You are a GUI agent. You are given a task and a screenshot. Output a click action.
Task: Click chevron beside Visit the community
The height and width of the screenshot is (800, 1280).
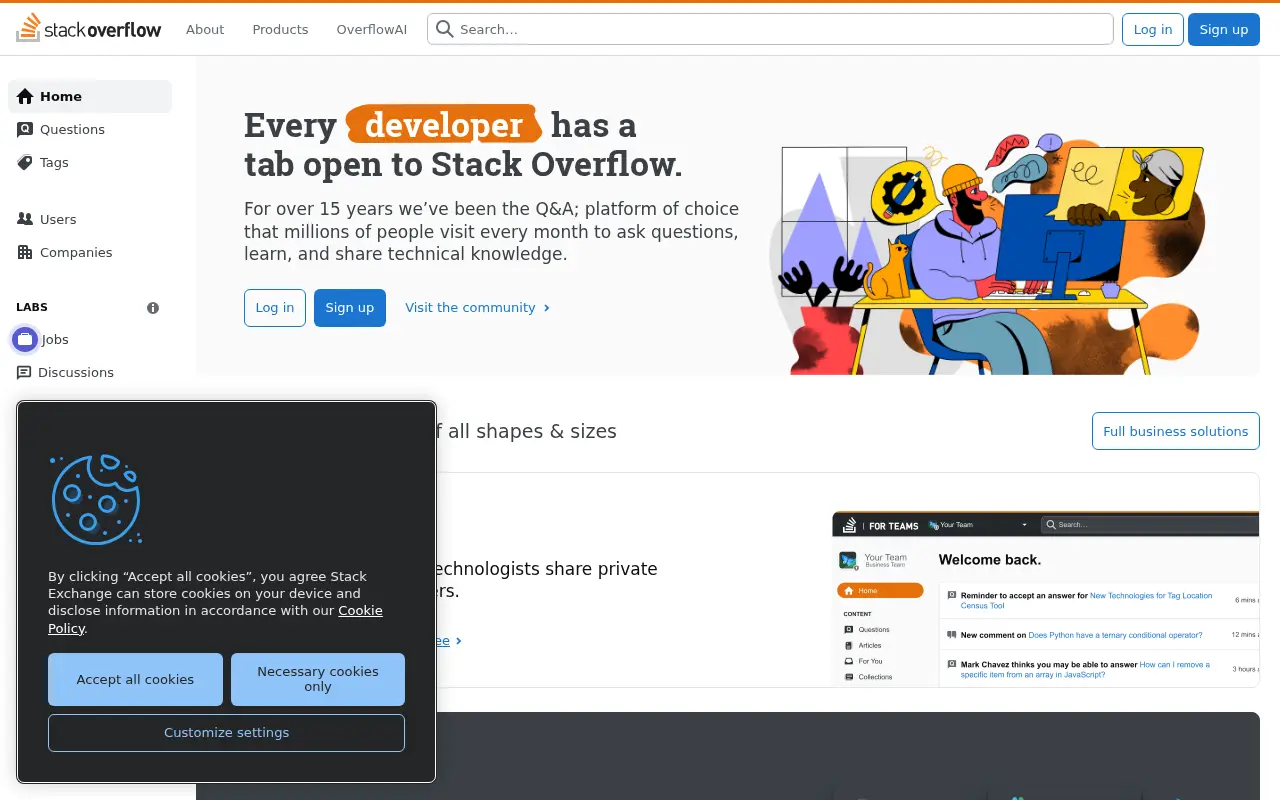coord(546,308)
